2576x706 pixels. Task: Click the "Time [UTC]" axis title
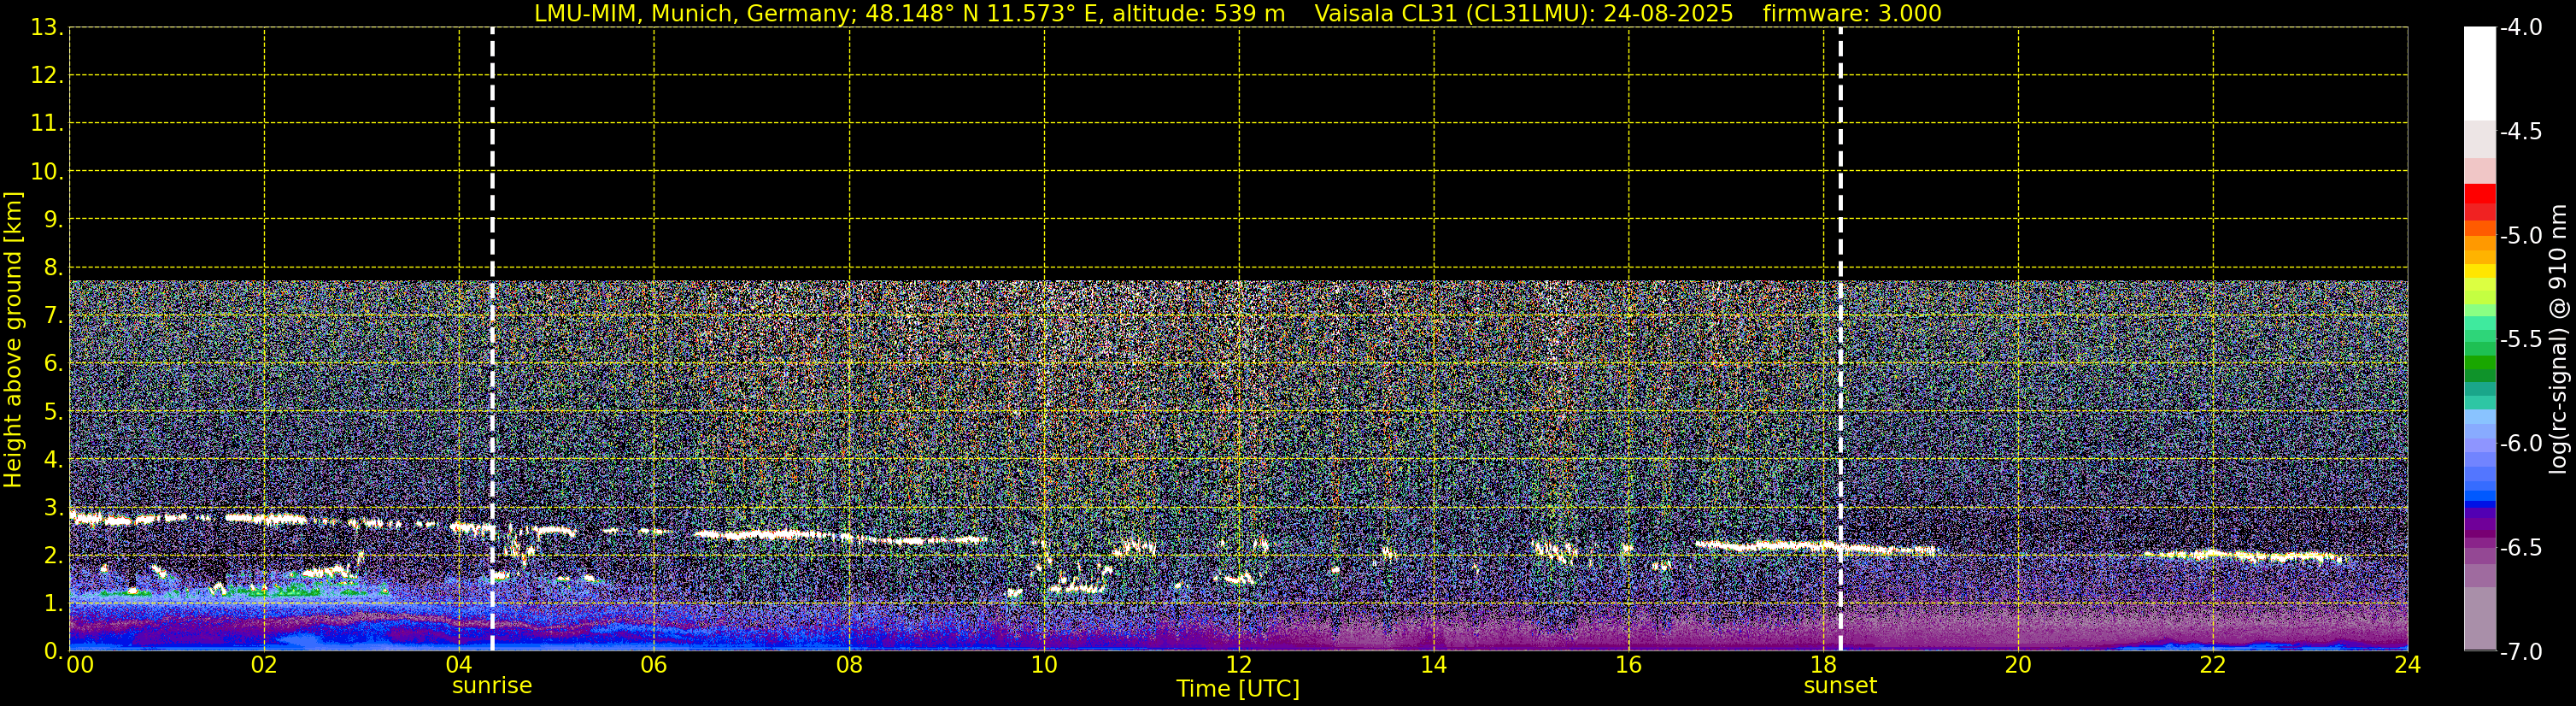pos(1238,689)
